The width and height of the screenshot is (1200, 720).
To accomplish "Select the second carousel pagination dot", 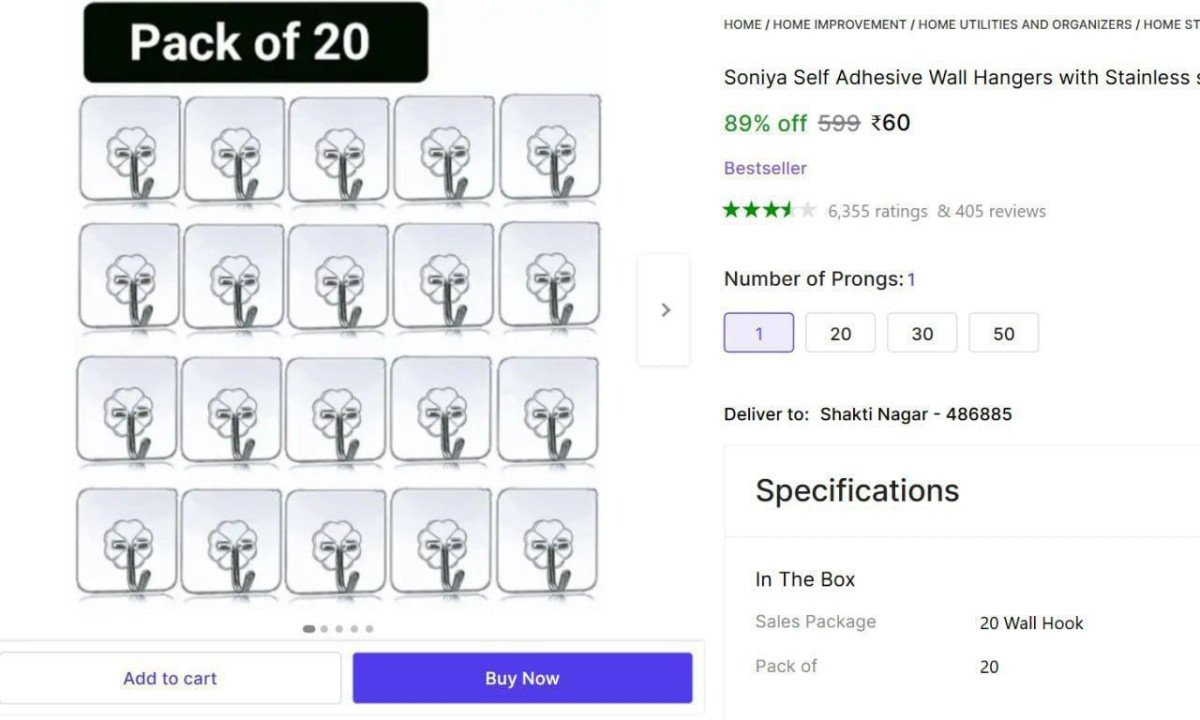I will point(324,629).
